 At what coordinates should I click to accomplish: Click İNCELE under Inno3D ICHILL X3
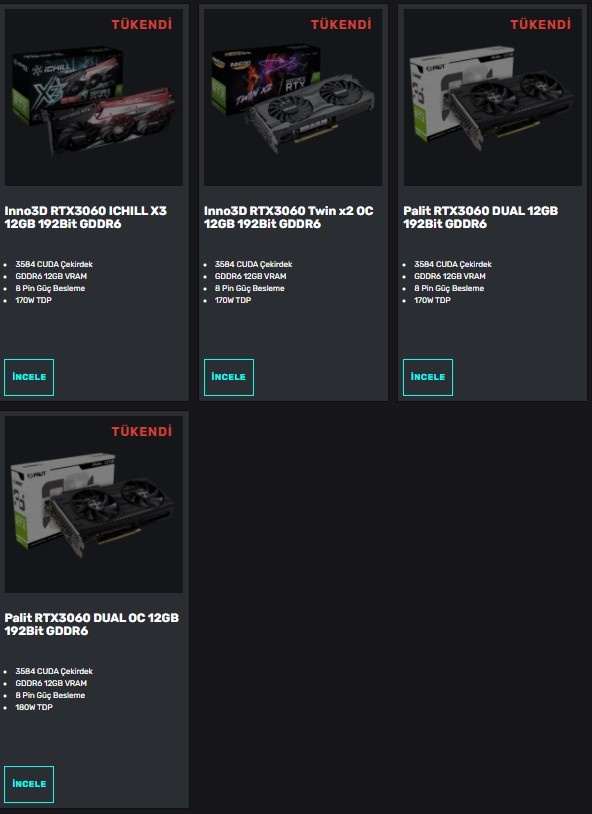(x=29, y=377)
